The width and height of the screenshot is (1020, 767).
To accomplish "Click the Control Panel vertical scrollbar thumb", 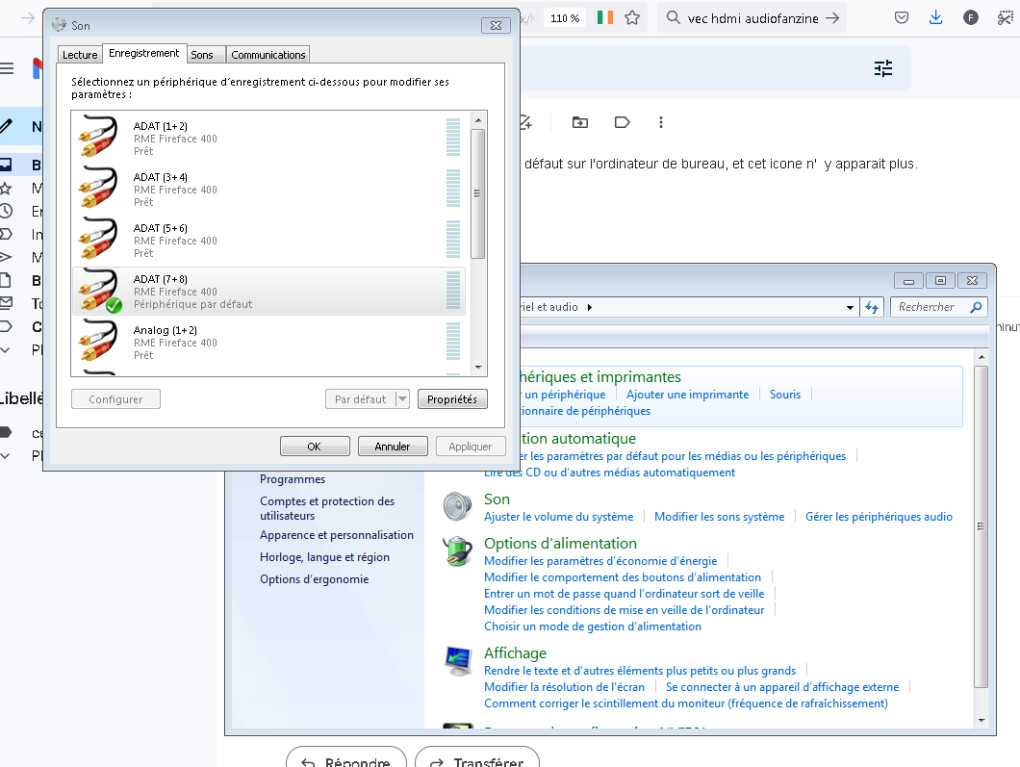I will pyautogui.click(x=981, y=526).
